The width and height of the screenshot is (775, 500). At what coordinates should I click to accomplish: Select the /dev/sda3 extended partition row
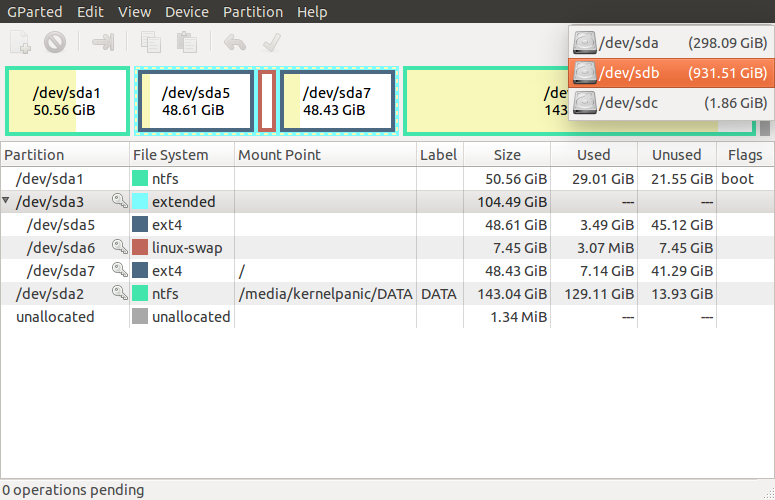388,202
